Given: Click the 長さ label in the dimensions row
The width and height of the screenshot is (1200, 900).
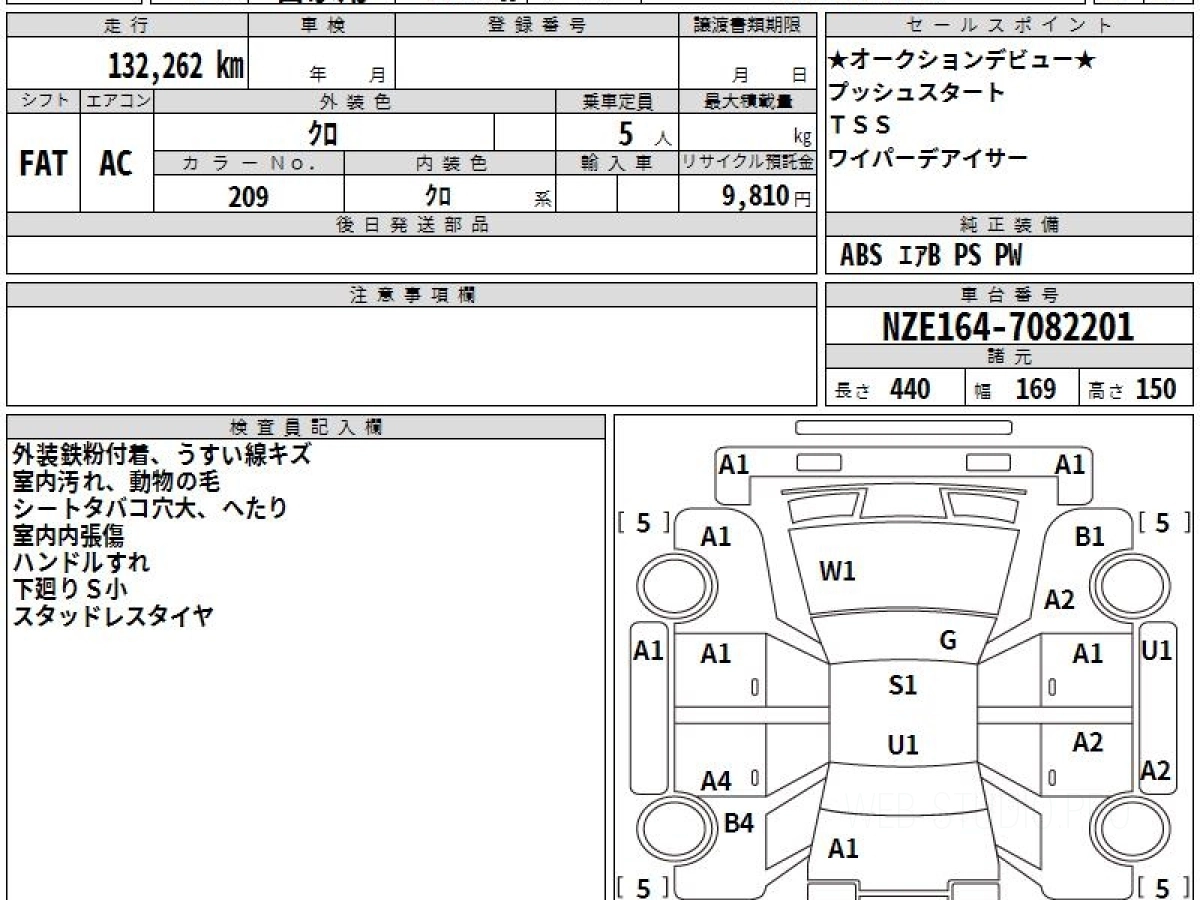Looking at the screenshot, I should click(x=853, y=391).
